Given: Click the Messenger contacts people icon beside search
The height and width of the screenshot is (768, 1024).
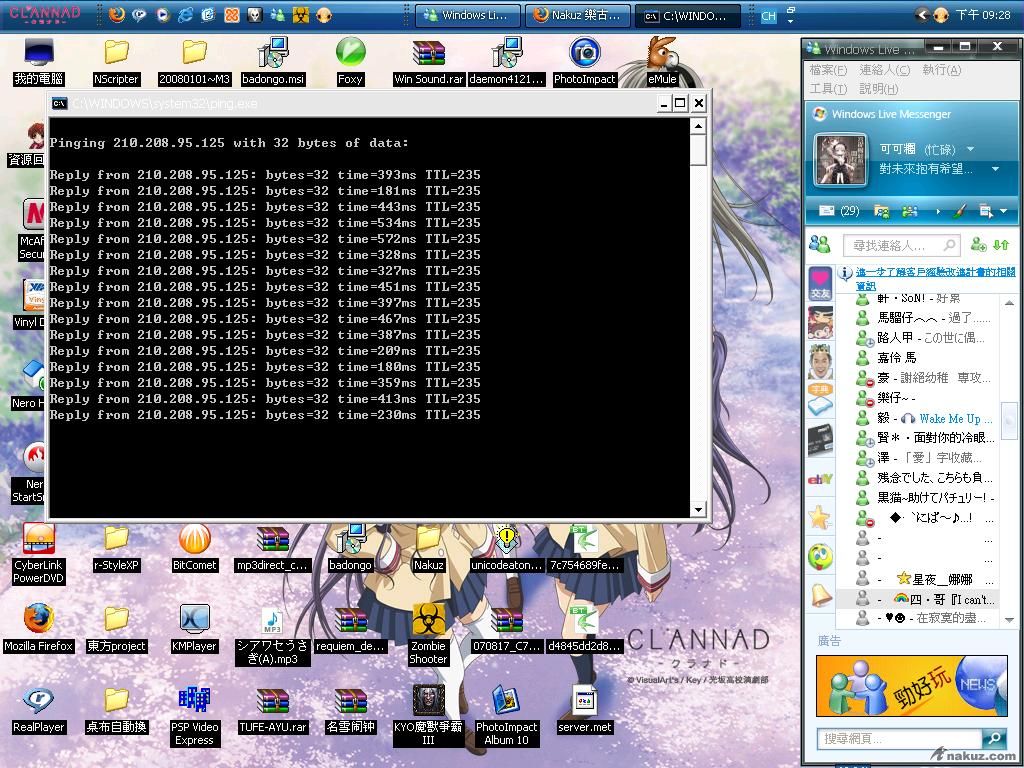Looking at the screenshot, I should tap(820, 245).
